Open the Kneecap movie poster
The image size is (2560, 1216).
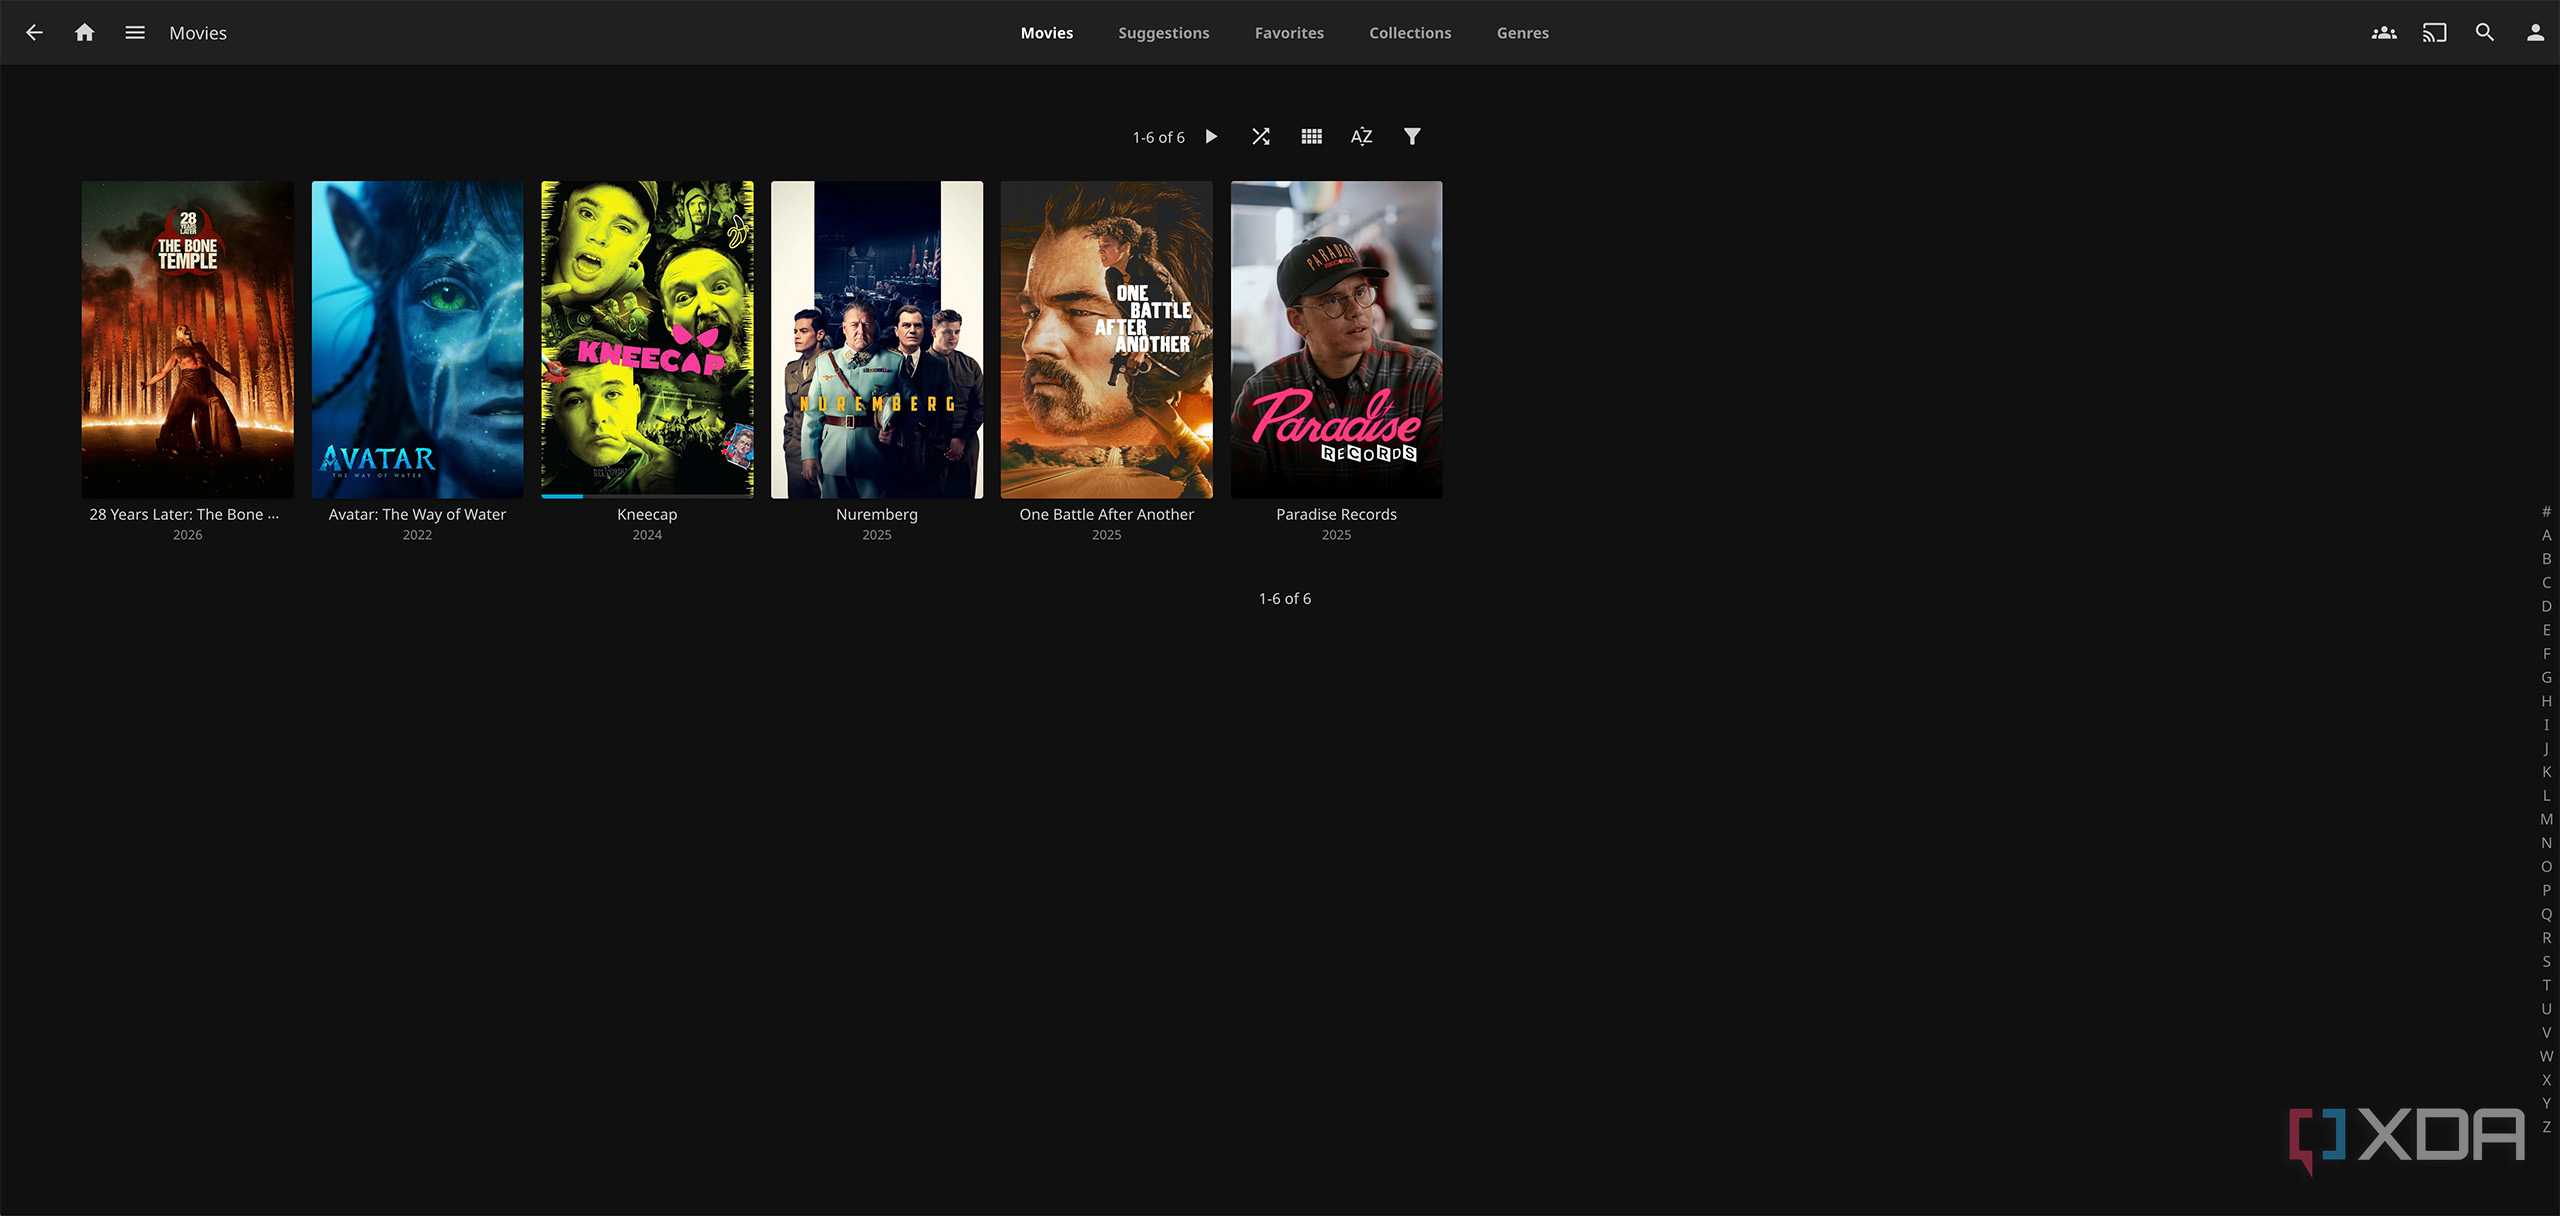(x=647, y=339)
